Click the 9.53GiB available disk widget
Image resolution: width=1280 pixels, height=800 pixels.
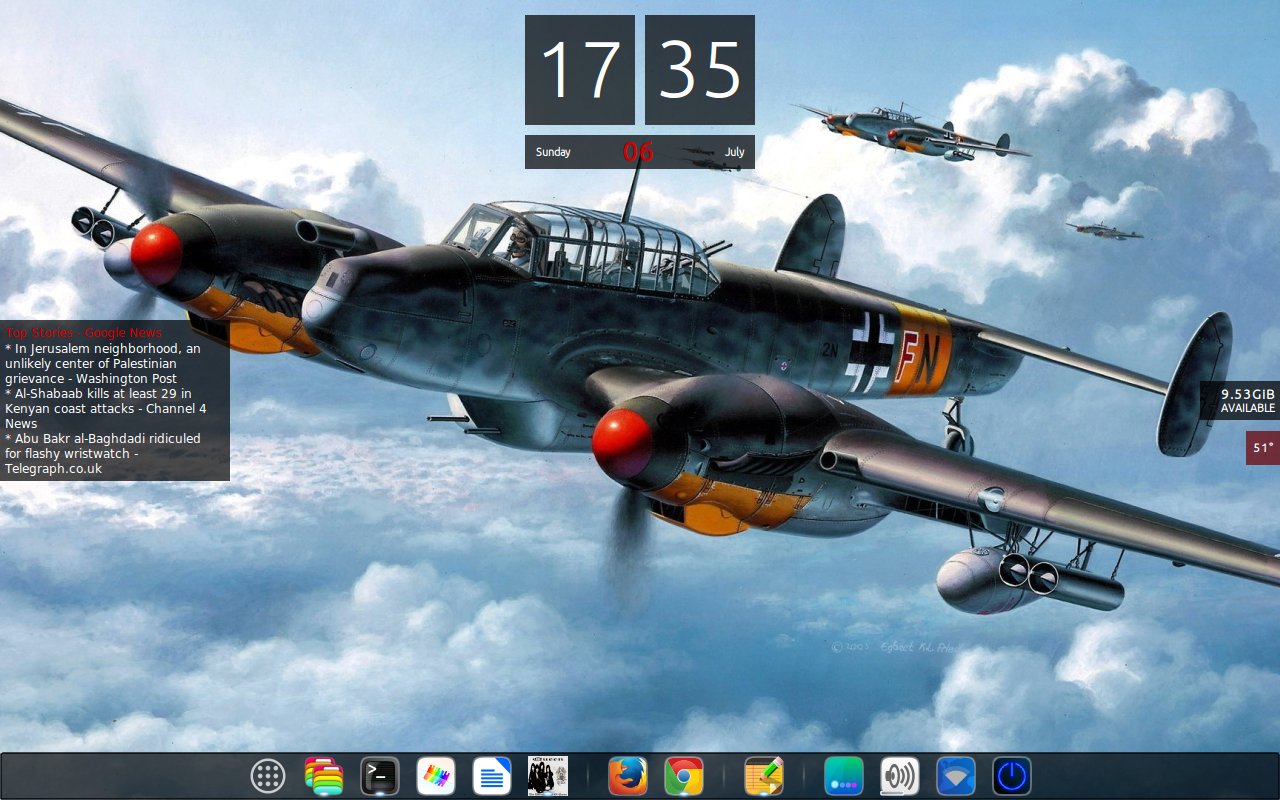1241,401
